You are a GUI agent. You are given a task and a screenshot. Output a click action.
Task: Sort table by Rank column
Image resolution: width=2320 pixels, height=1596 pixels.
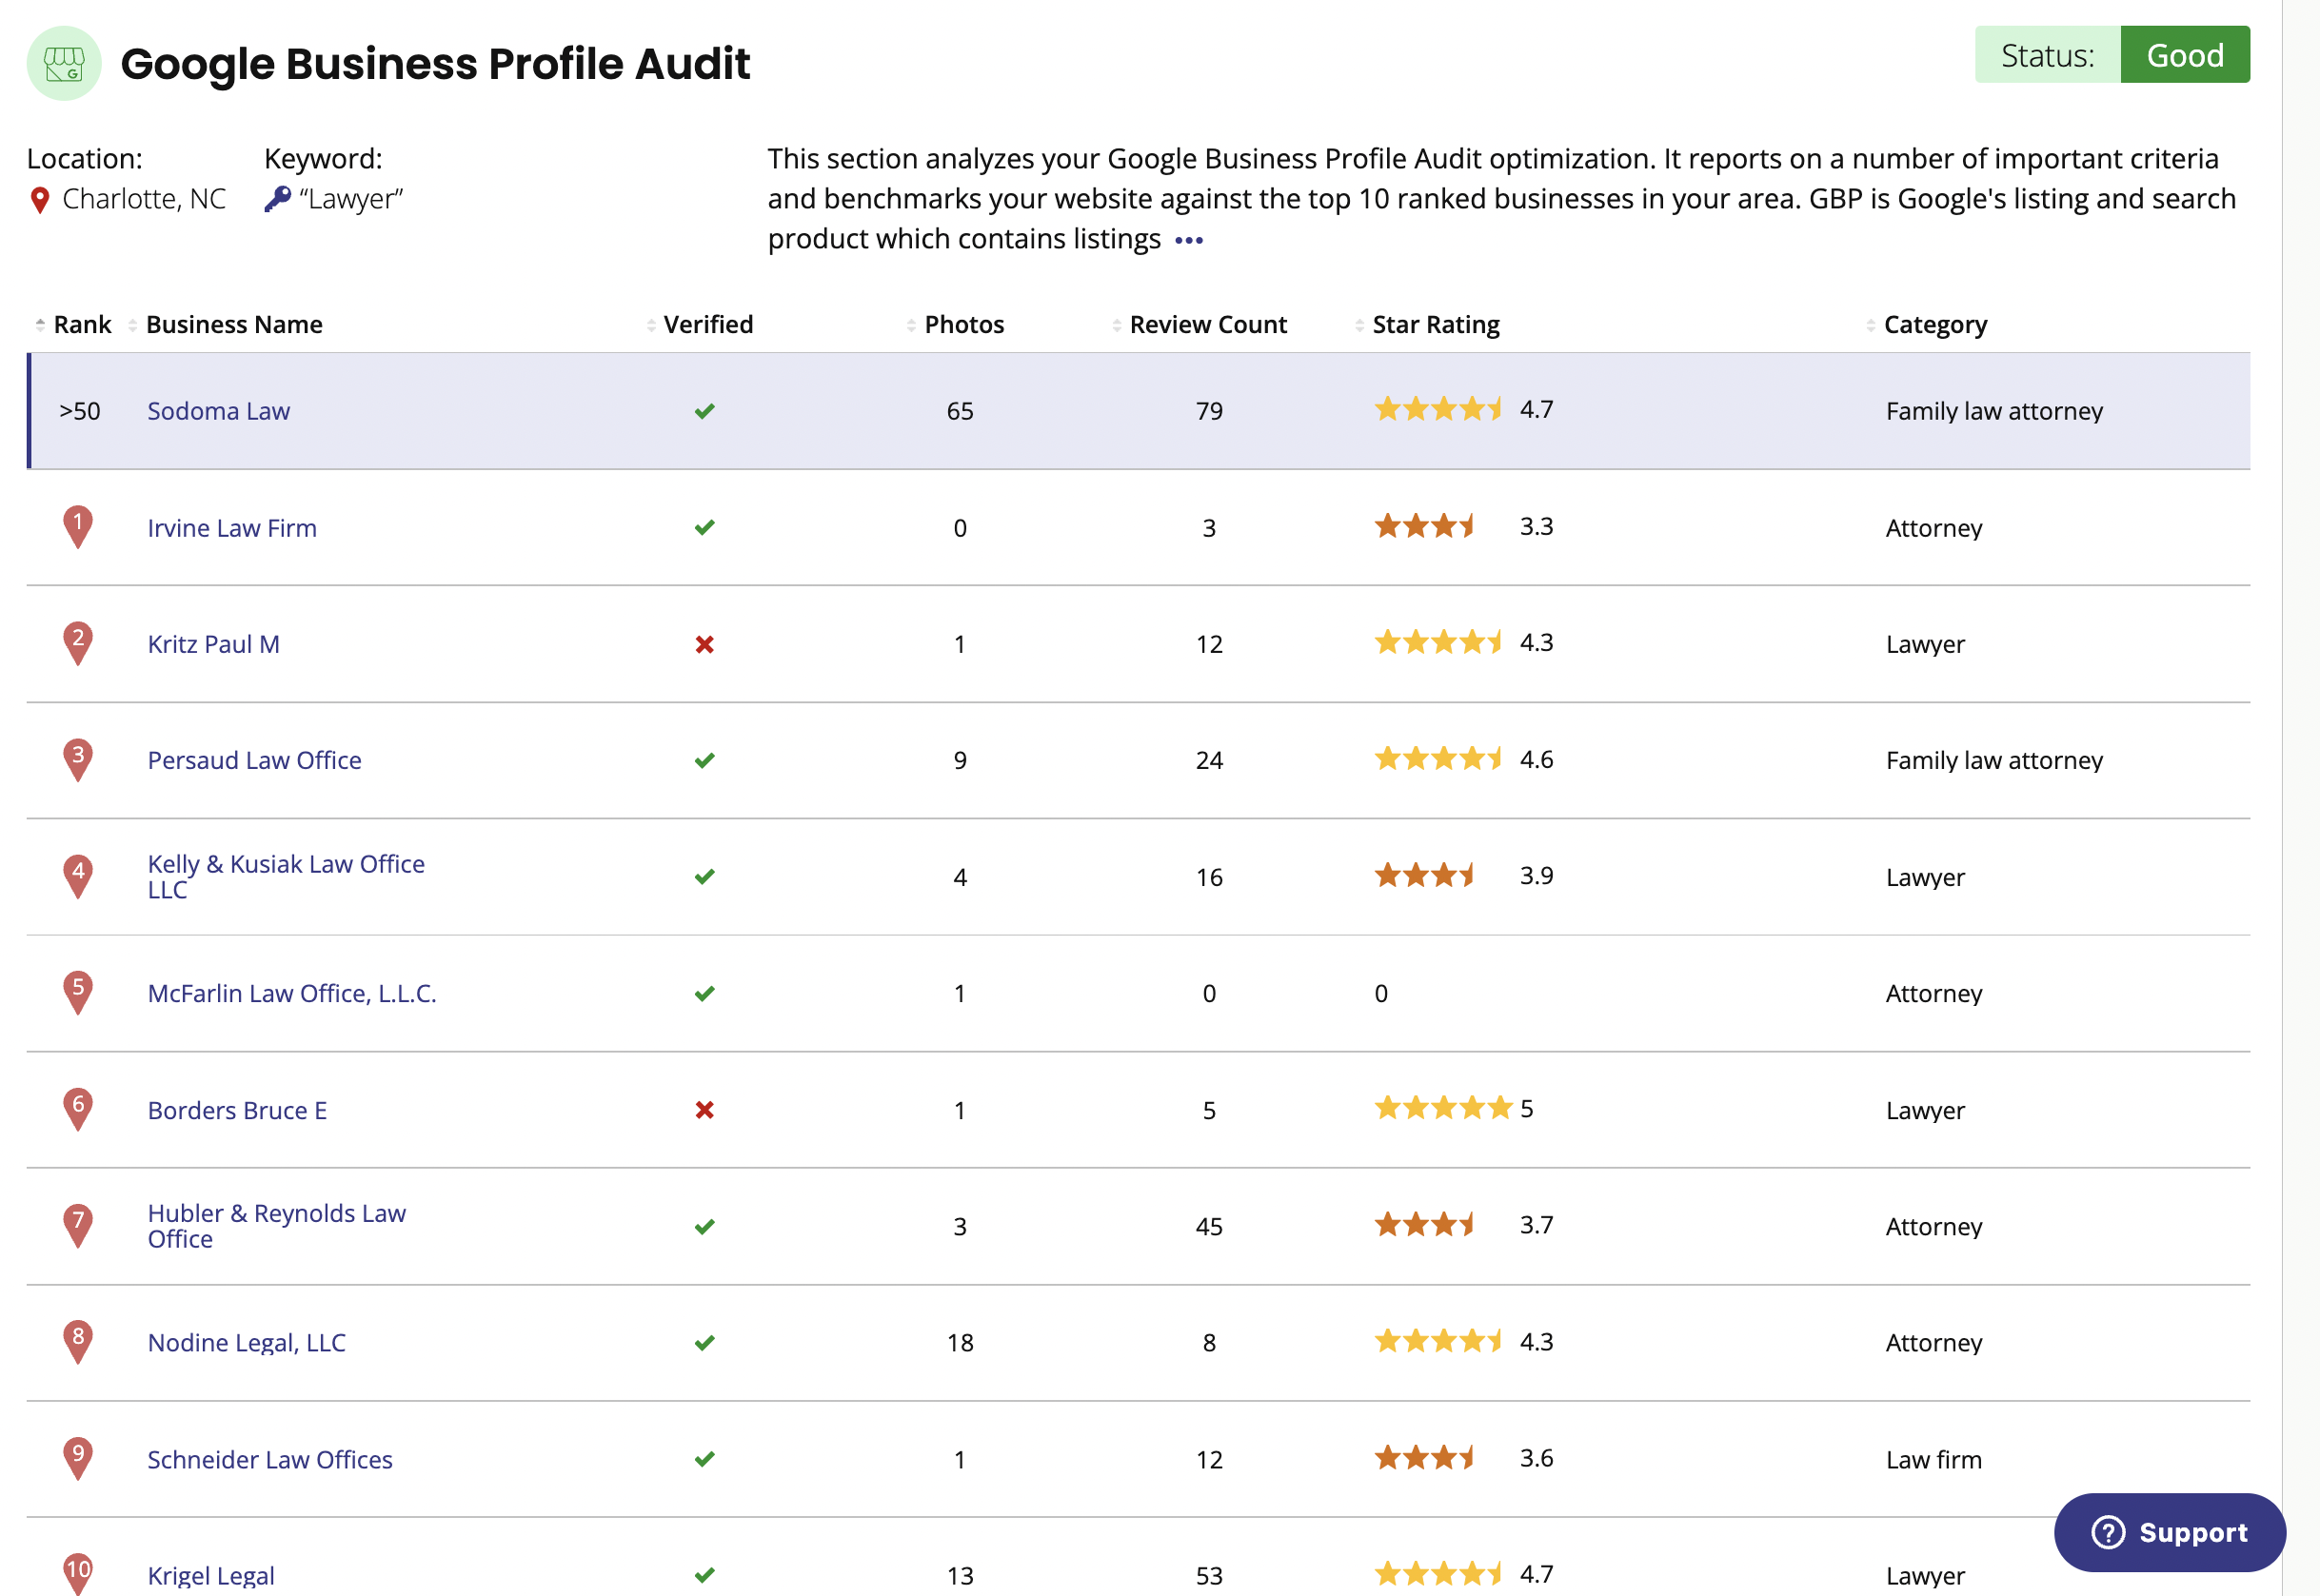pos(73,325)
